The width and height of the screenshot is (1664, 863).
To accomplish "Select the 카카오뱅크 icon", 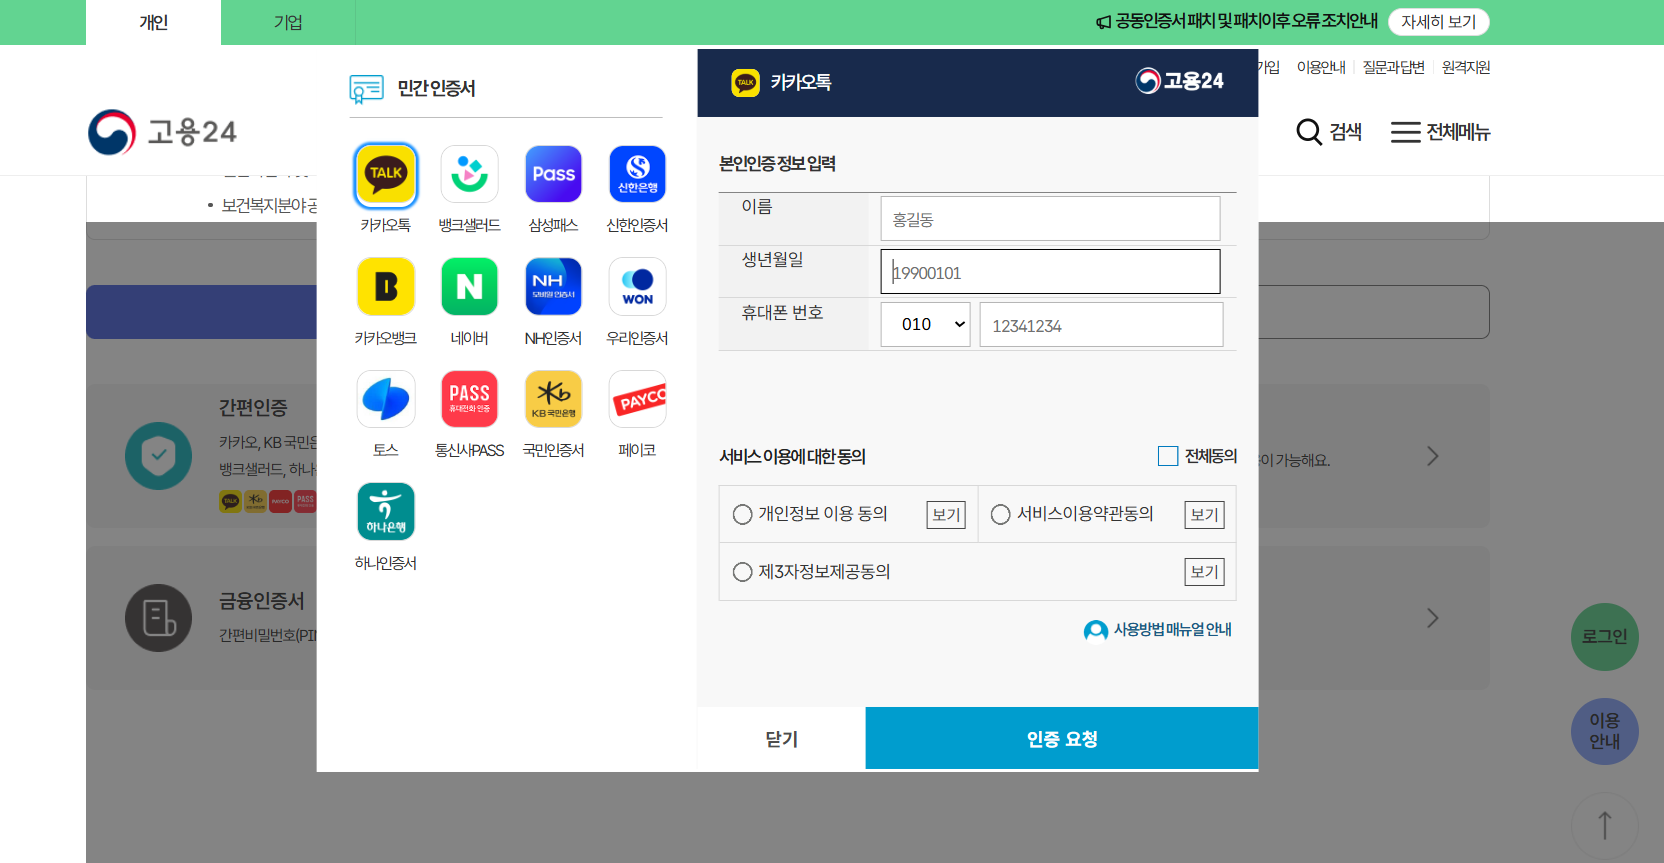I will tap(386, 287).
